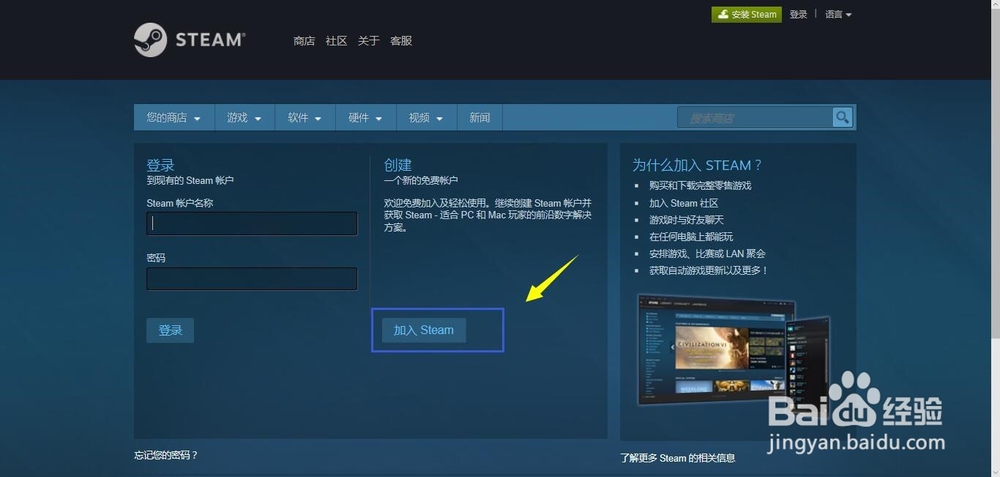Open the 关于 header link

pos(369,41)
